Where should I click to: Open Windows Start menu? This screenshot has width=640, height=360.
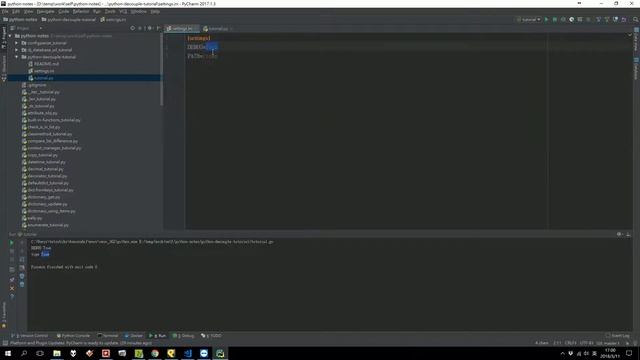pyautogui.click(x=8, y=353)
